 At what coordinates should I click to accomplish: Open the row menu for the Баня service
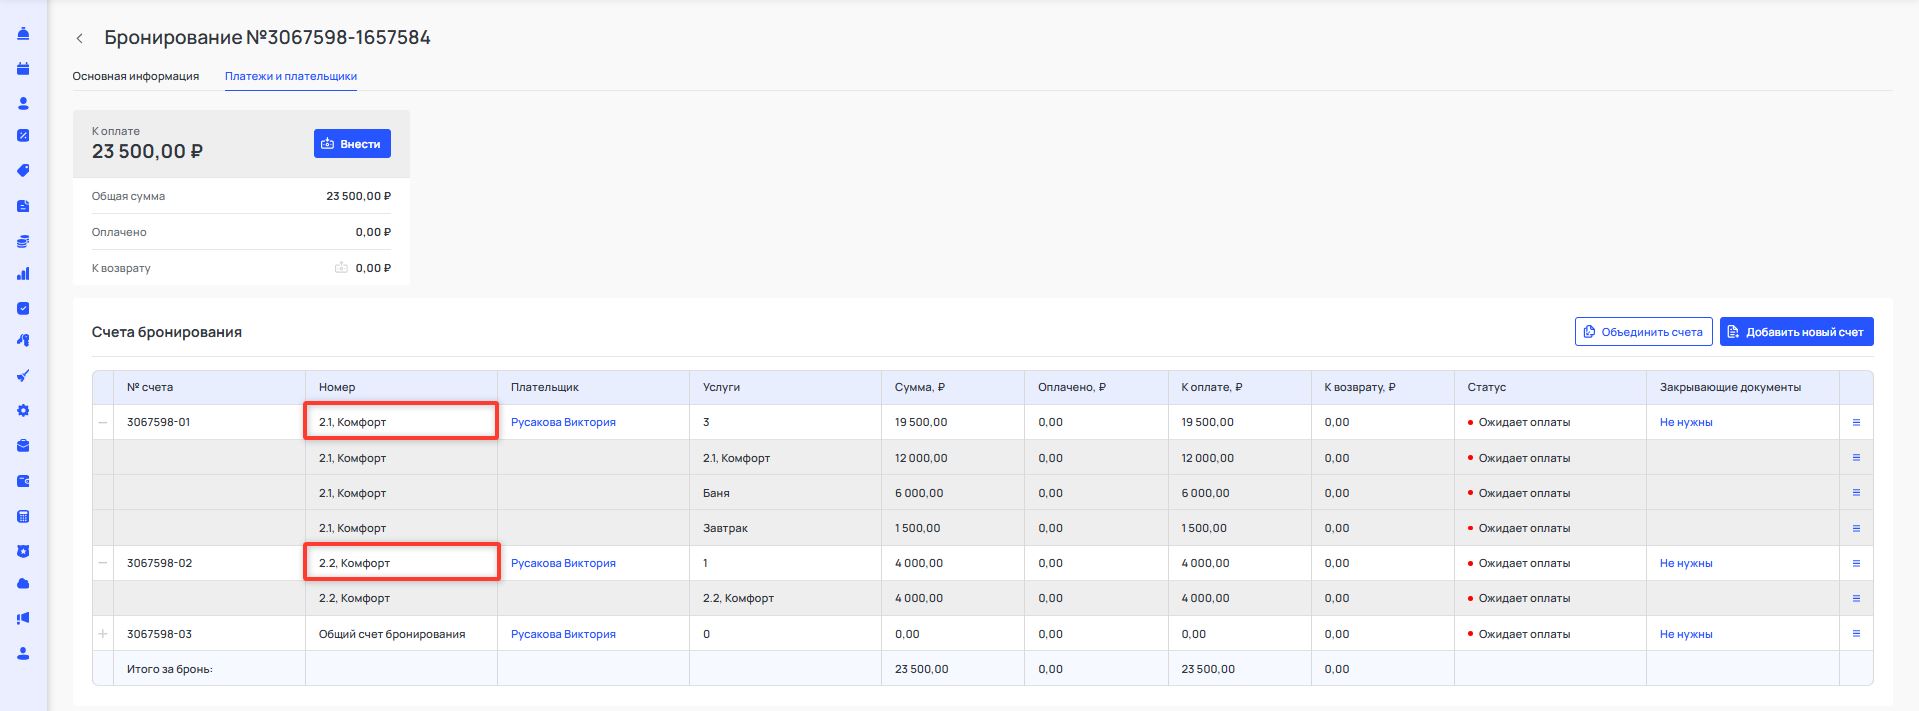click(x=1856, y=493)
